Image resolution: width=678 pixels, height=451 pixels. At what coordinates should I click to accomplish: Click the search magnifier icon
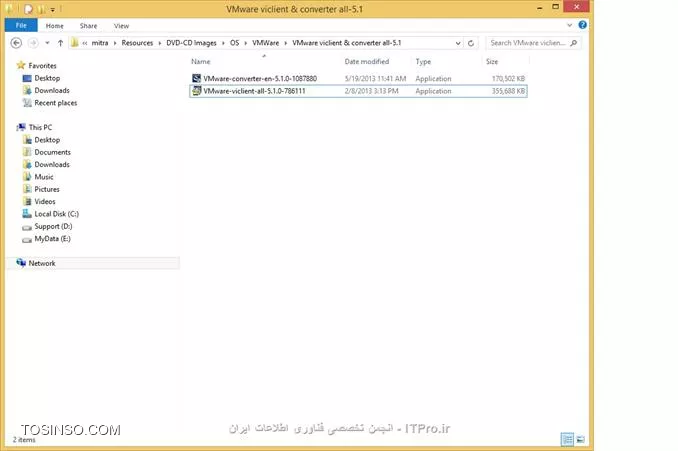574,43
